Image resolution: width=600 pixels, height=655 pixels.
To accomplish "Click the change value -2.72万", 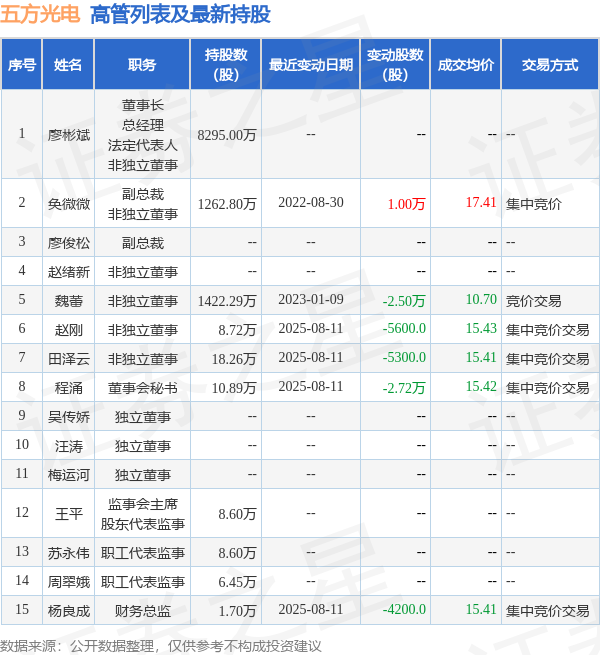I will click(404, 388).
